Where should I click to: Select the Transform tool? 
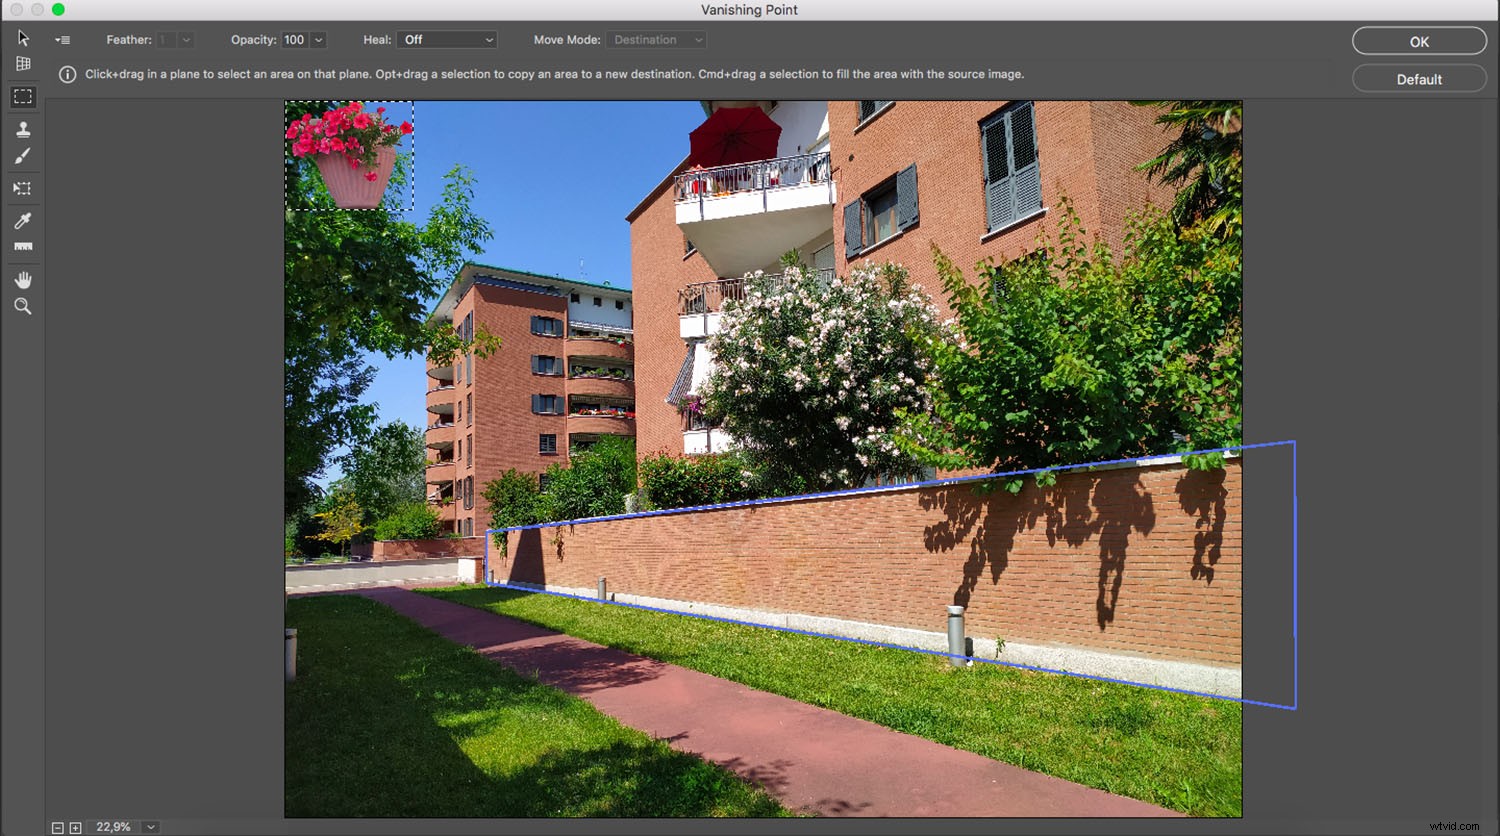coord(23,188)
